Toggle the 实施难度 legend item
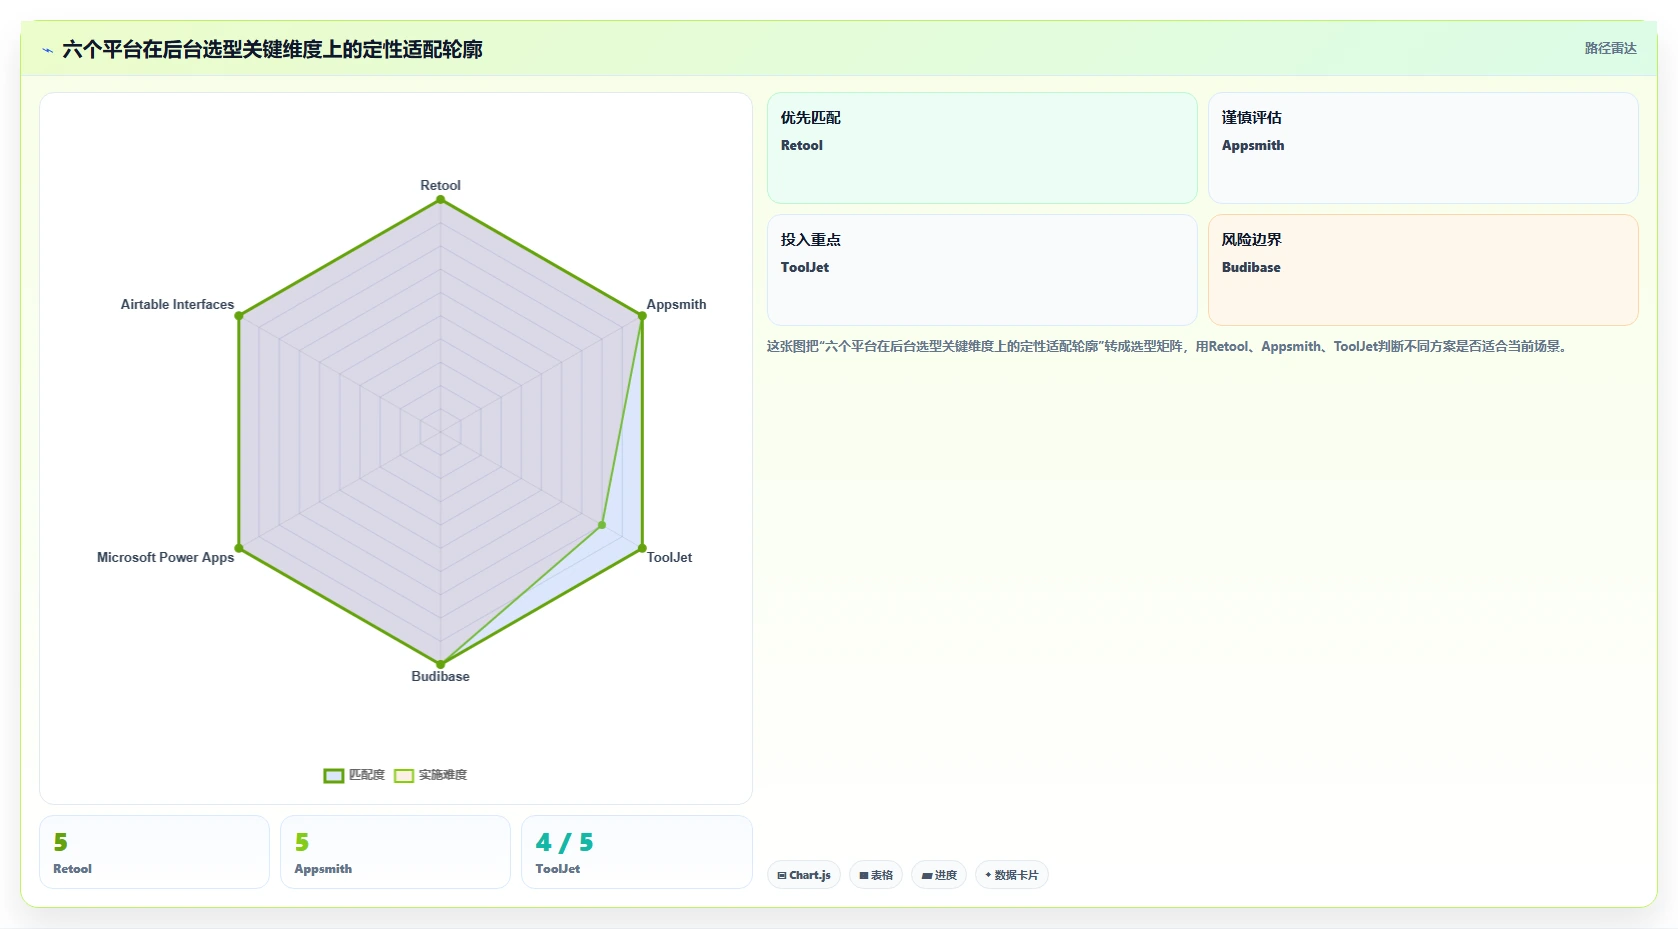The height and width of the screenshot is (929, 1678). (430, 775)
